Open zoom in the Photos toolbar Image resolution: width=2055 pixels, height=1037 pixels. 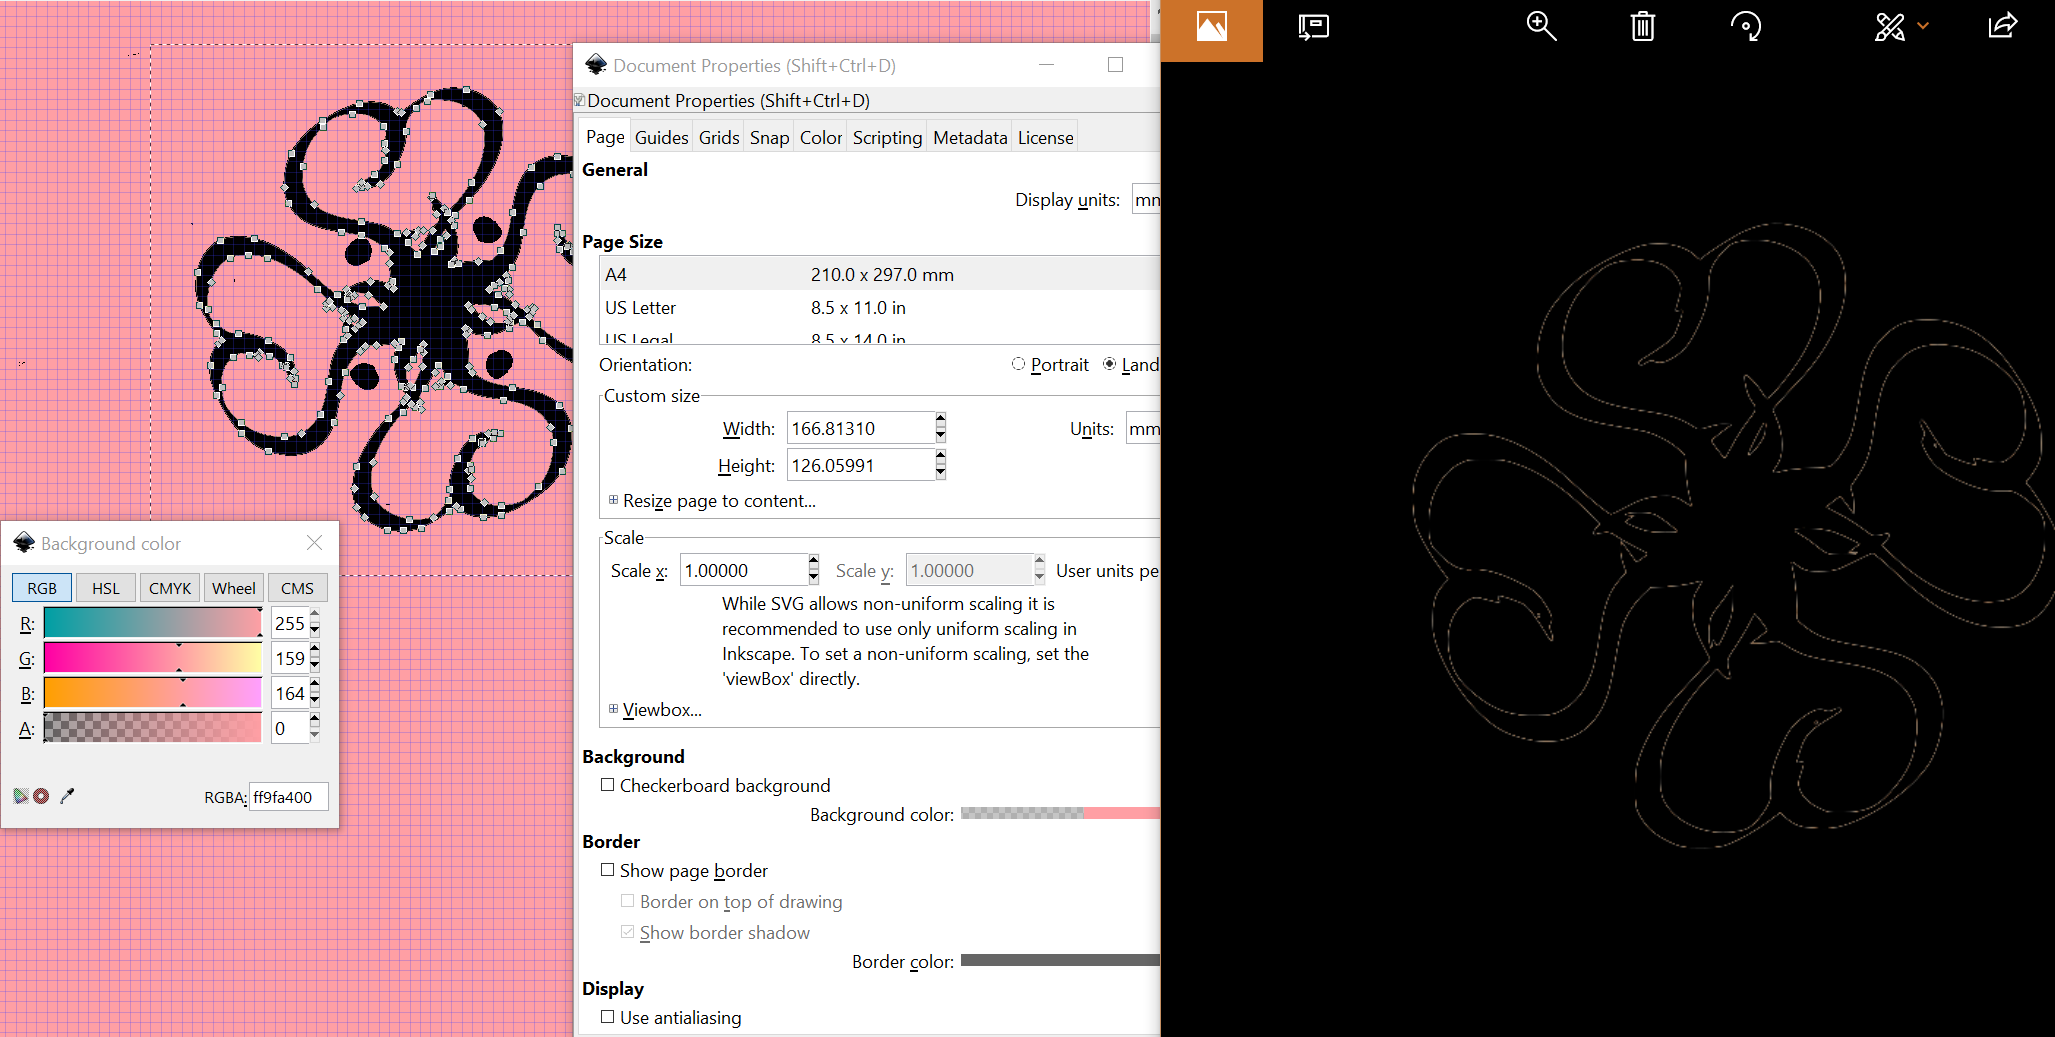pyautogui.click(x=1541, y=26)
